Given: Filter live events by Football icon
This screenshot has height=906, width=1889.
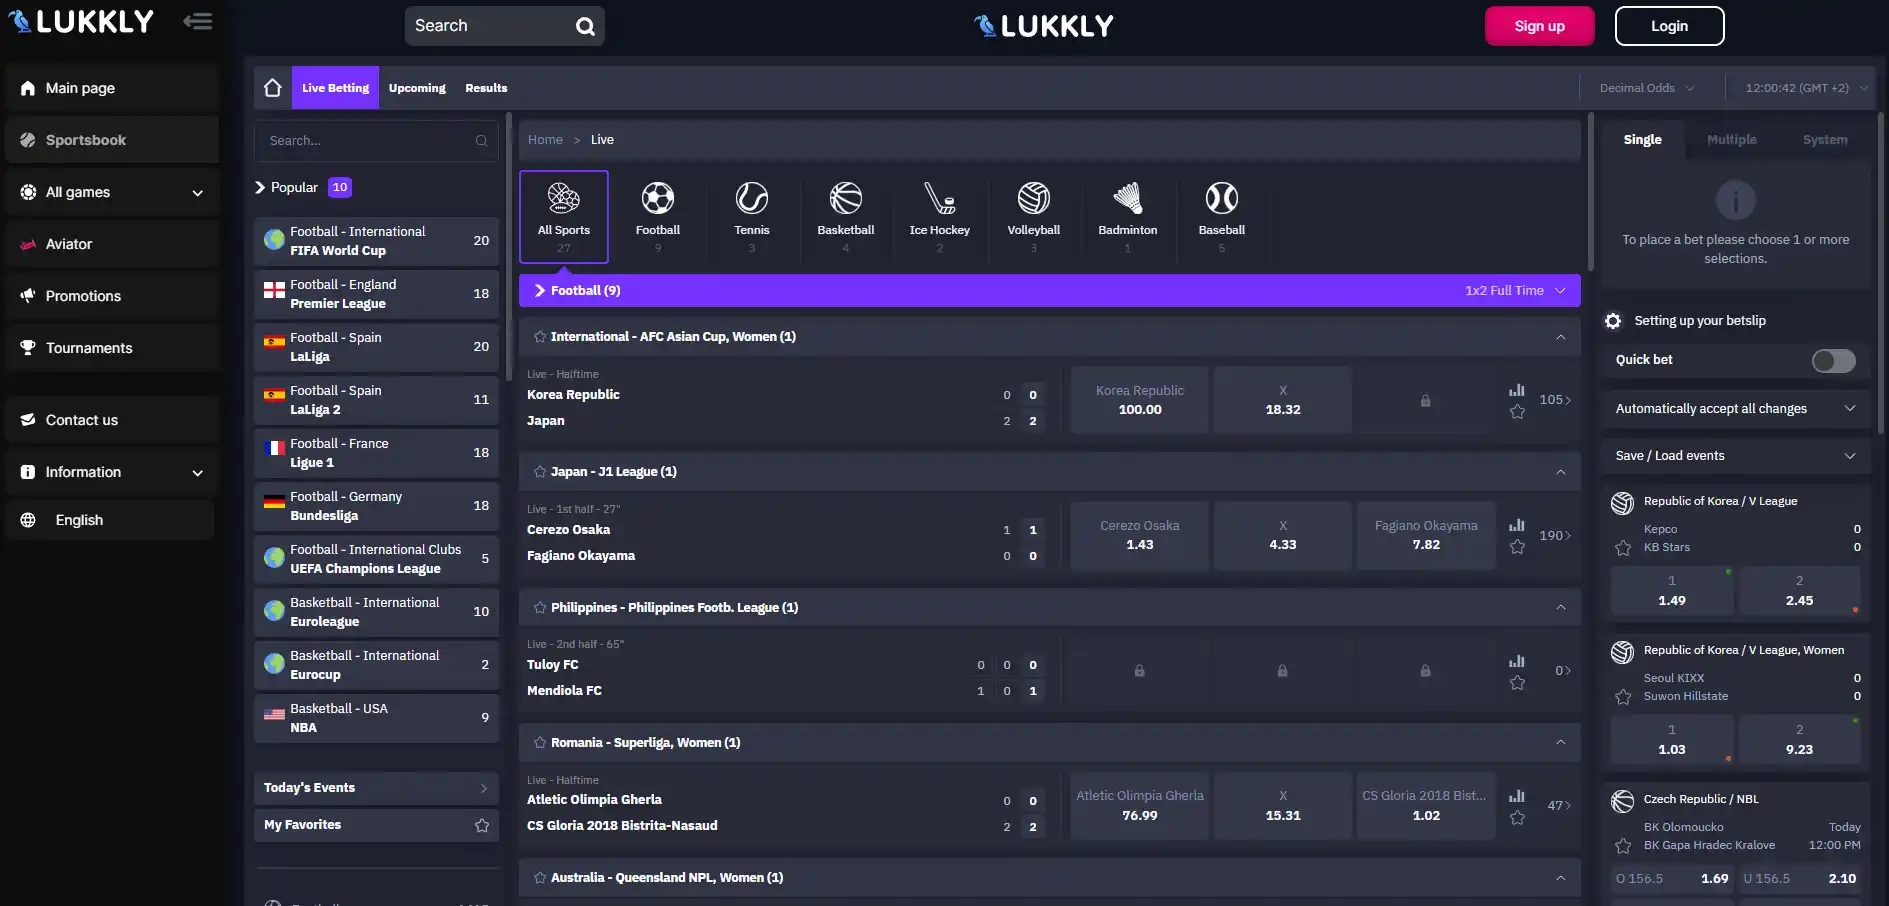Looking at the screenshot, I should coord(658,198).
